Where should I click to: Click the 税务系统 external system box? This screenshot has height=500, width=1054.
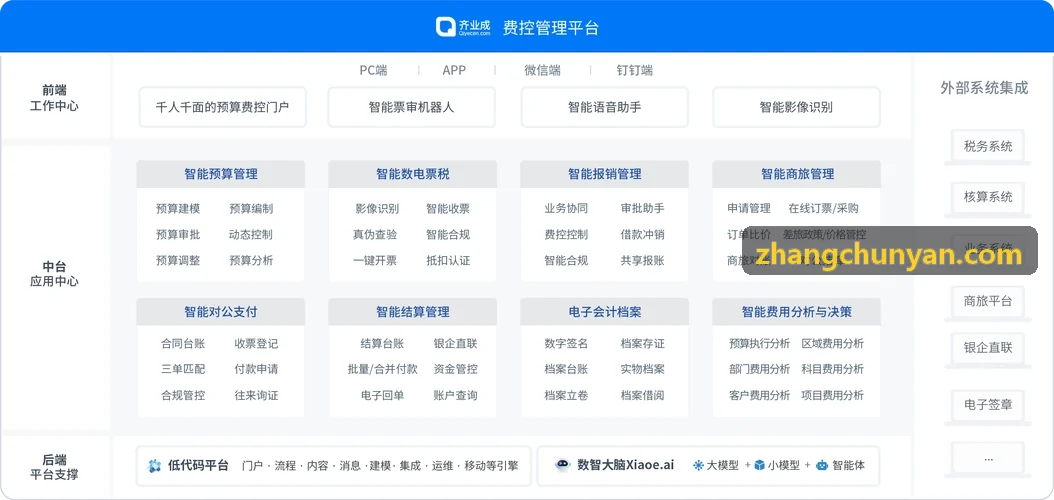click(987, 146)
